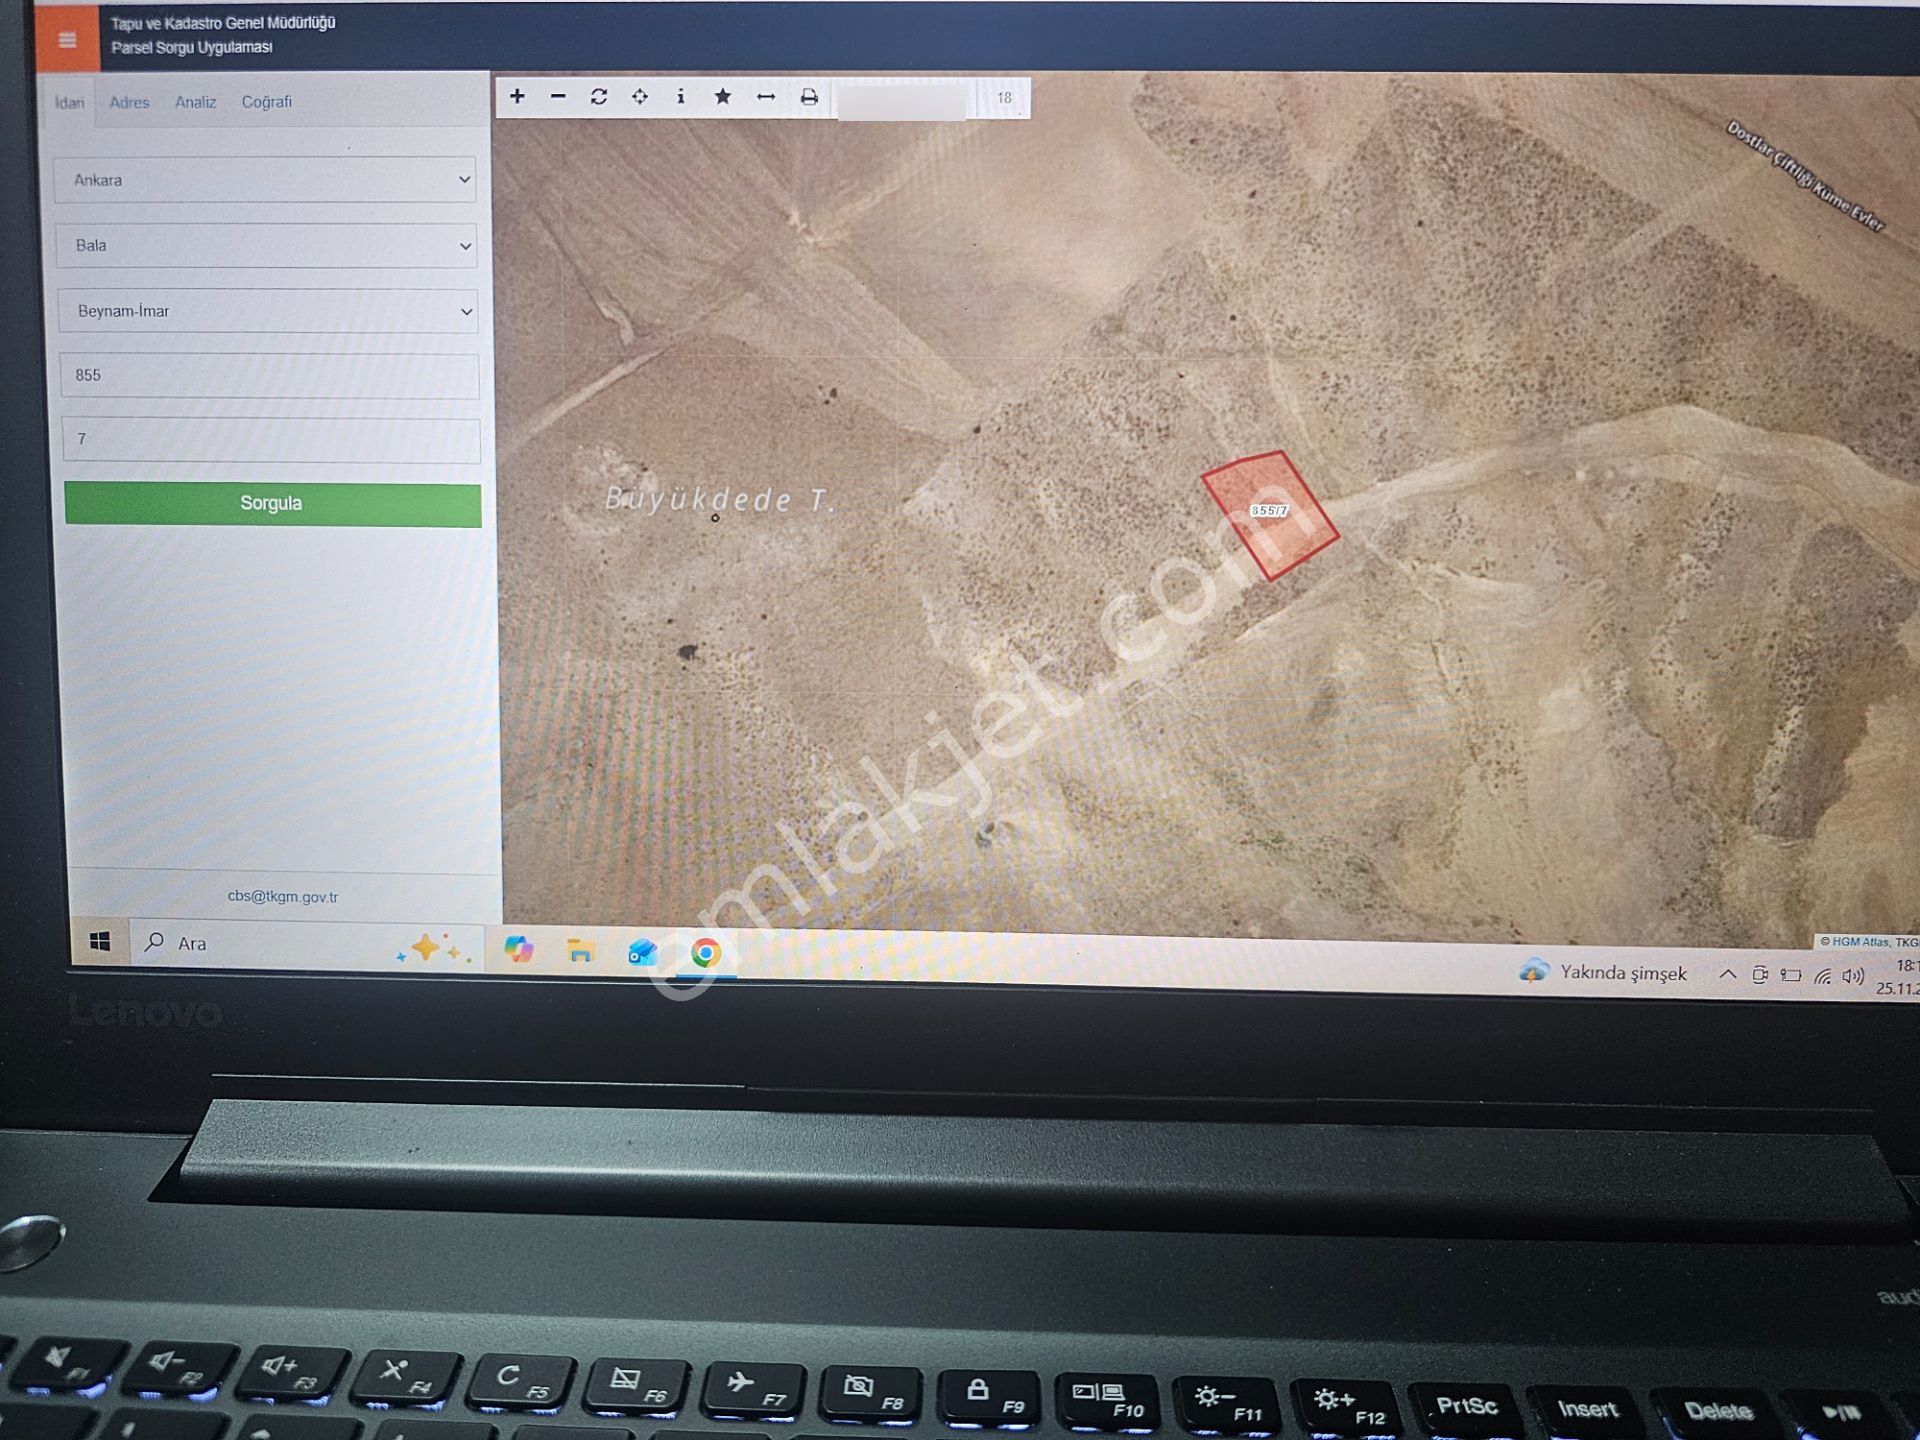
Task: Click the refresh map icon
Action: click(x=599, y=97)
